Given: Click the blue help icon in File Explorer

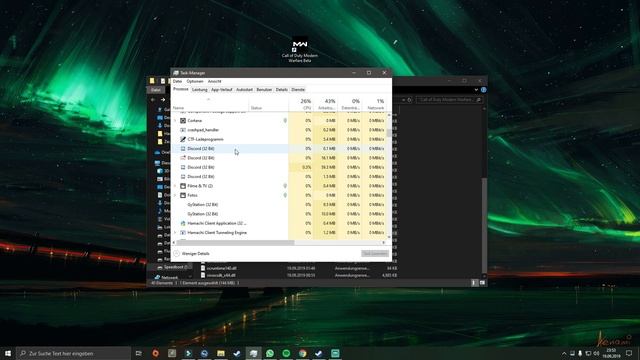Looking at the screenshot, I should pyautogui.click(x=483, y=90).
